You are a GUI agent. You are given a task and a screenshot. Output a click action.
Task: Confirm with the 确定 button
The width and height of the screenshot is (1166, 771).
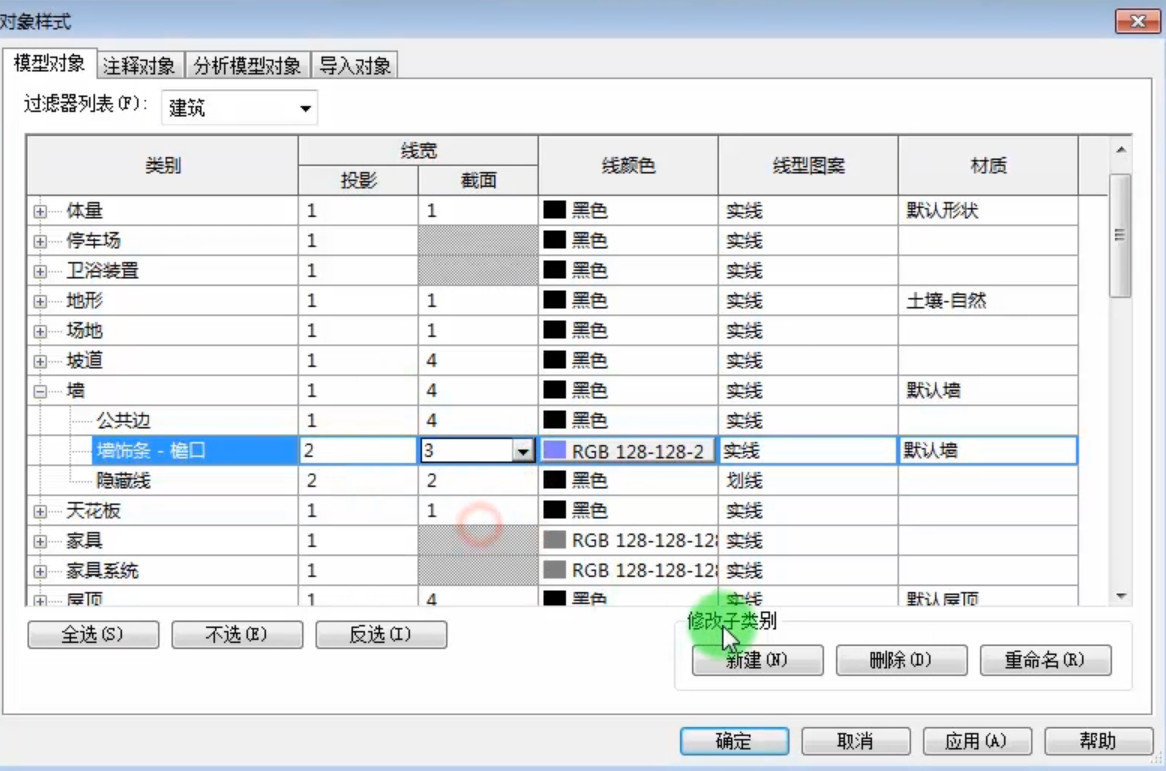(x=734, y=741)
